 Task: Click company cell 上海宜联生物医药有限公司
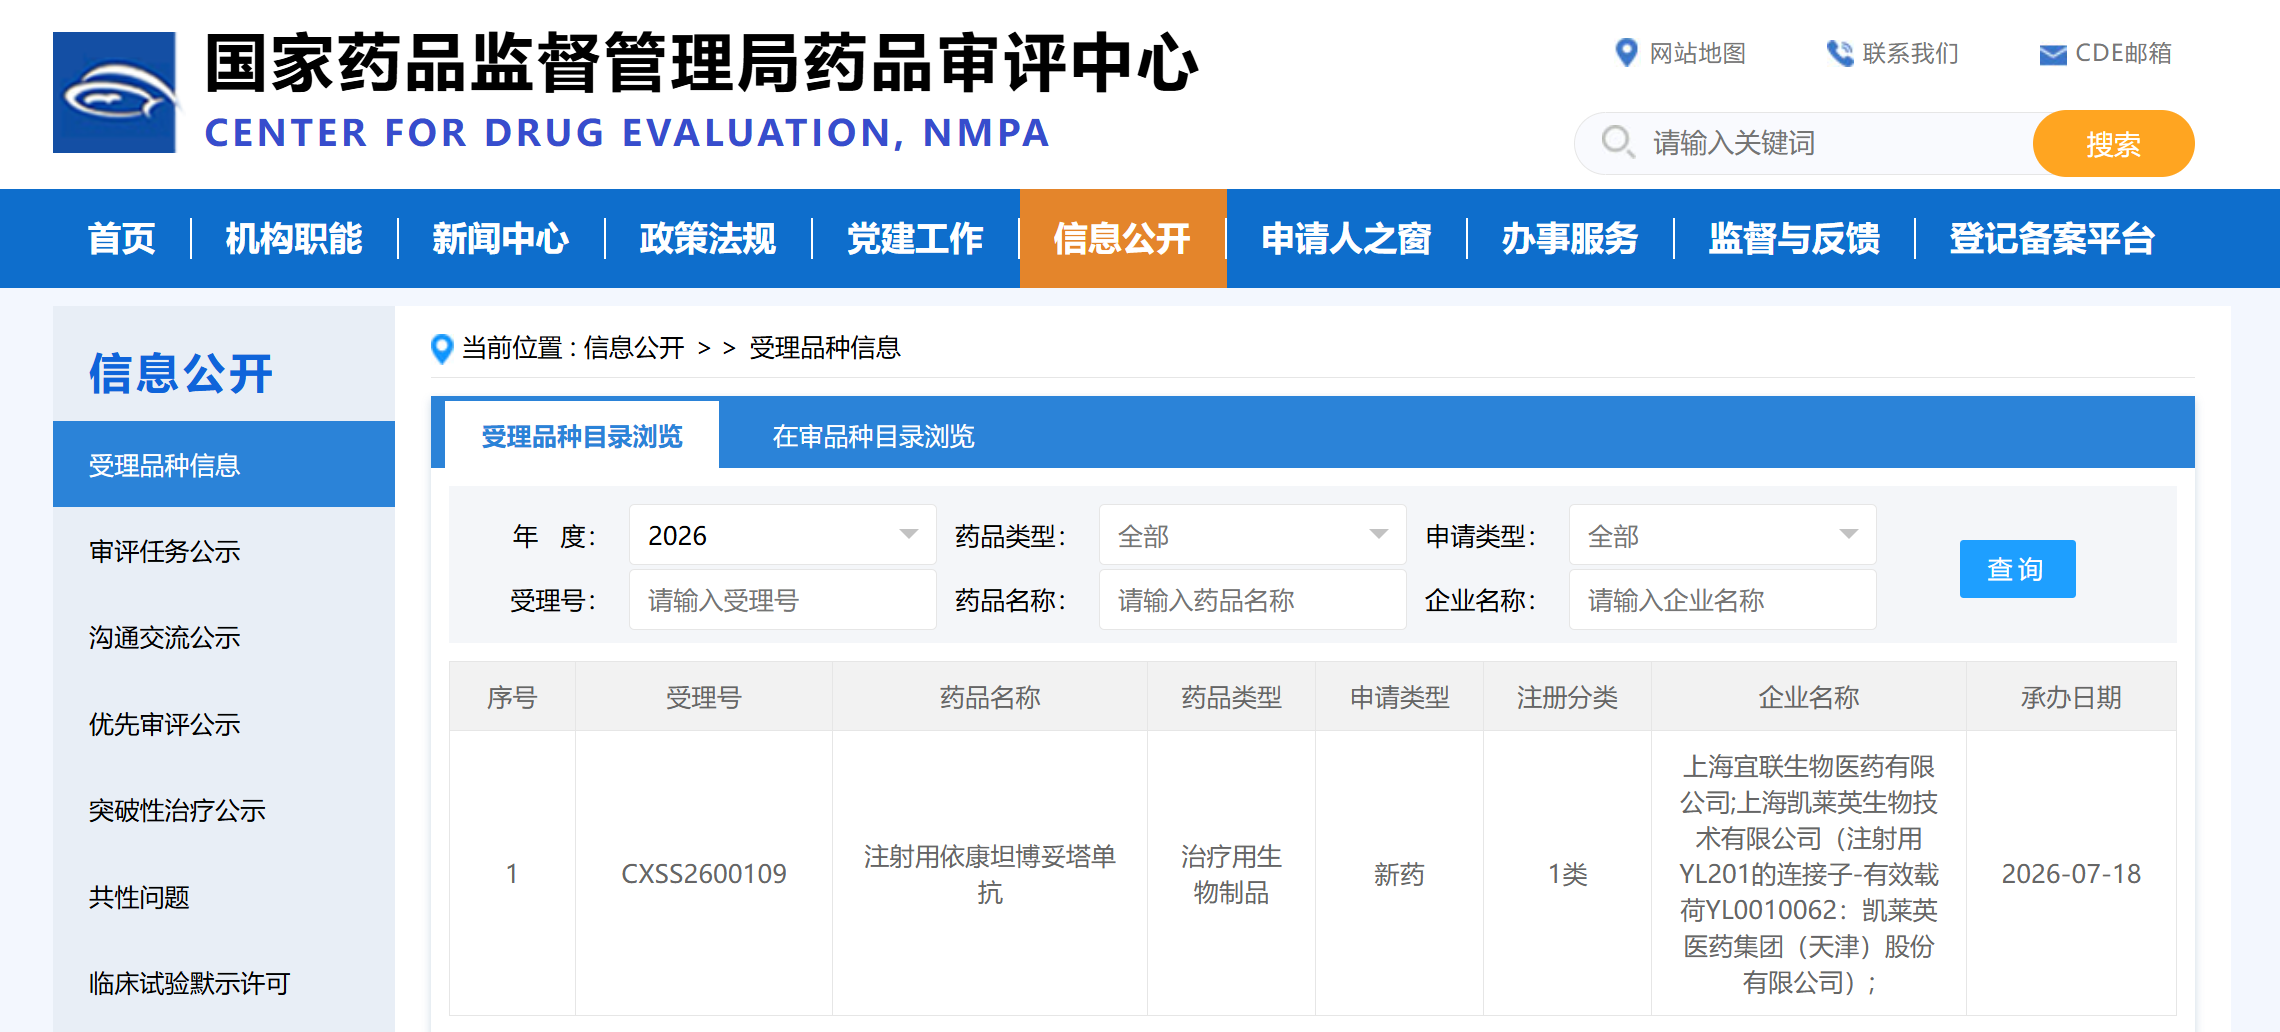[1809, 874]
